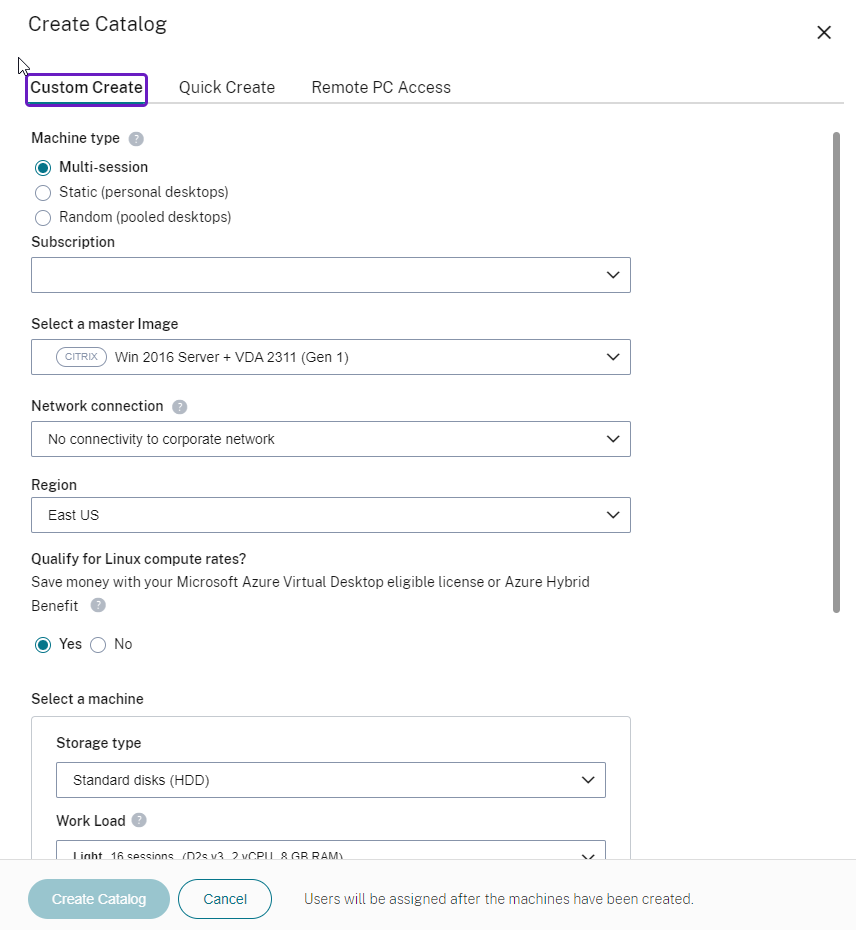
Task: Open the Network connection dropdown
Action: 330,439
